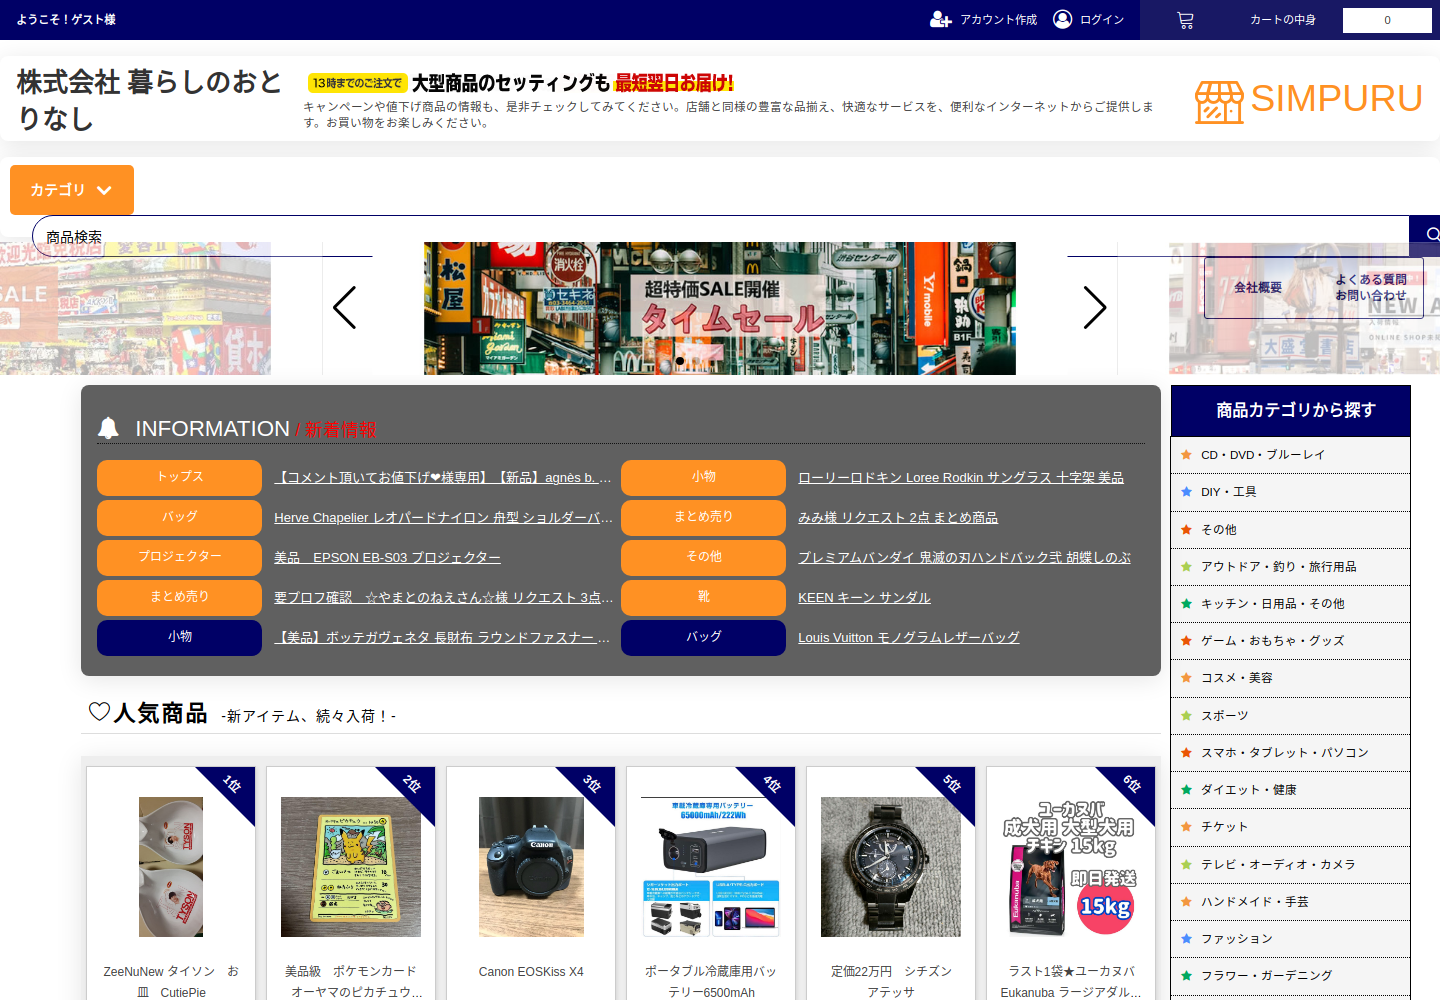This screenshot has height=1000, width=1440.
Task: Click the navy 小物 category tag
Action: tap(179, 638)
